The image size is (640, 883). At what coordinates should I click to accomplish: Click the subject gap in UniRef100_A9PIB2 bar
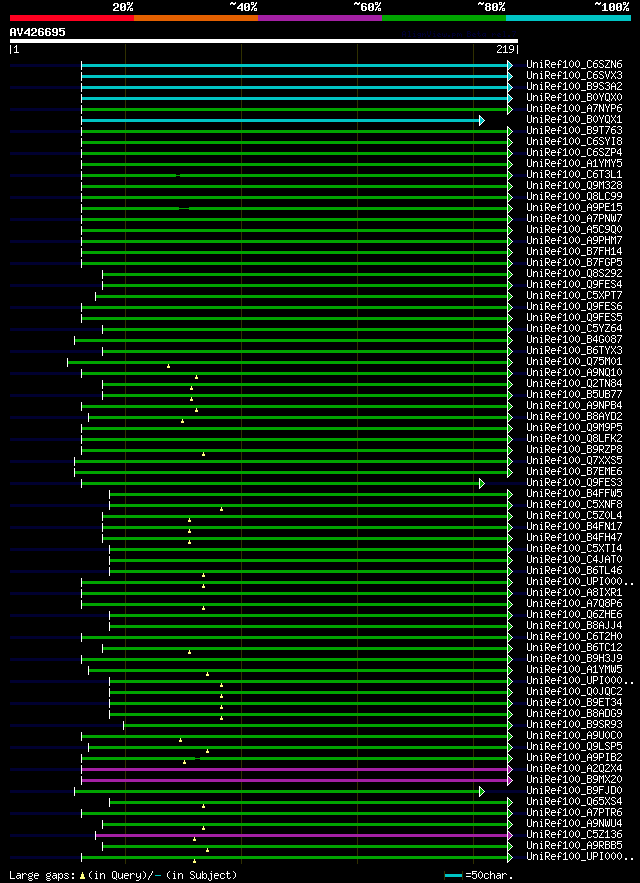click(198, 759)
